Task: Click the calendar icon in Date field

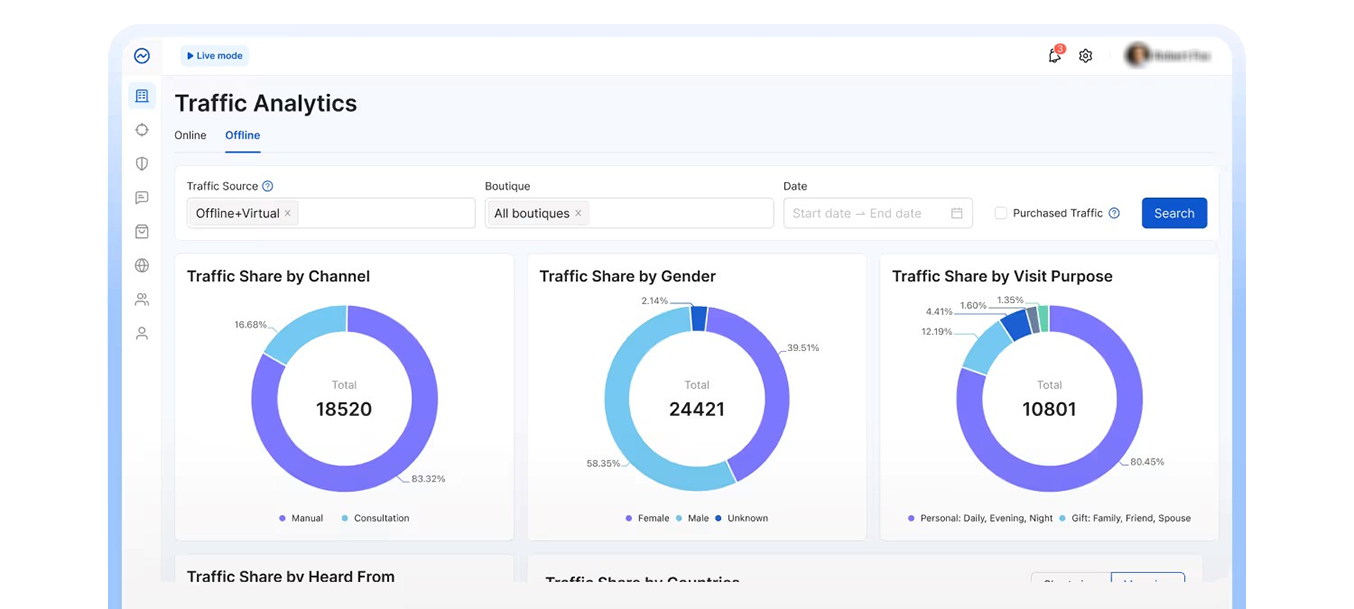Action: (x=957, y=213)
